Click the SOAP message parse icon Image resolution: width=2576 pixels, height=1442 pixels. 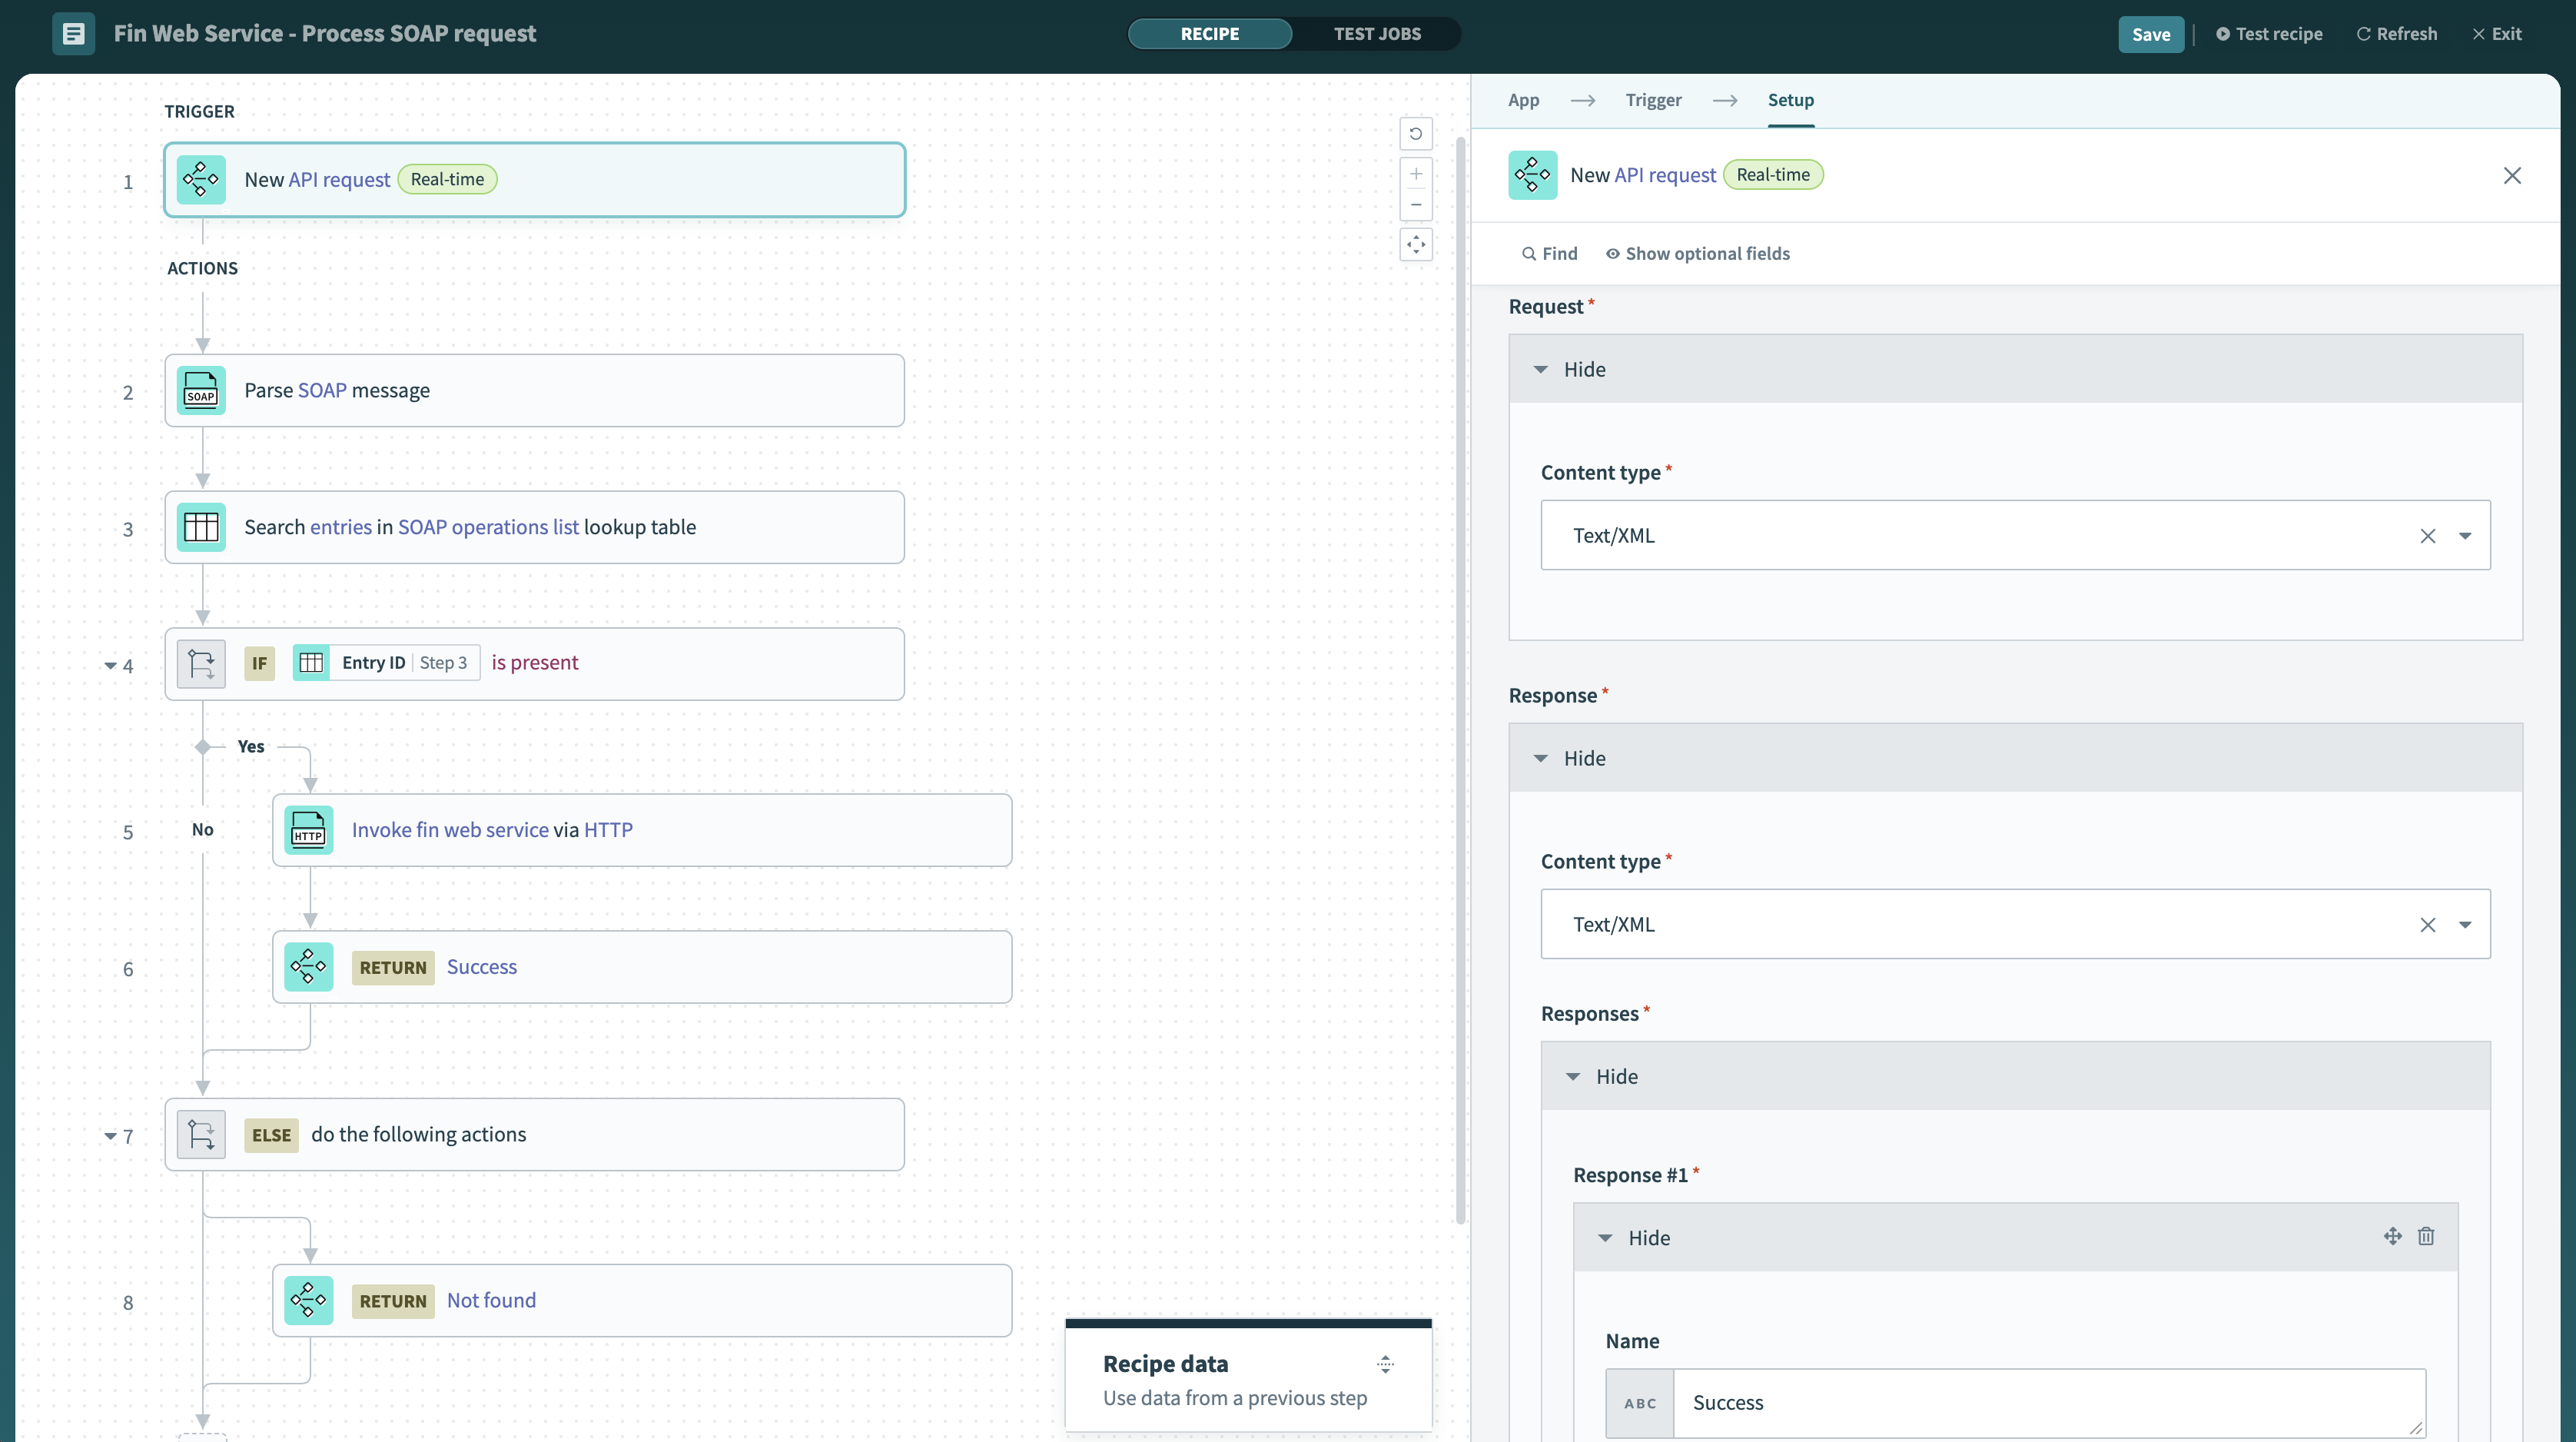pos(200,389)
